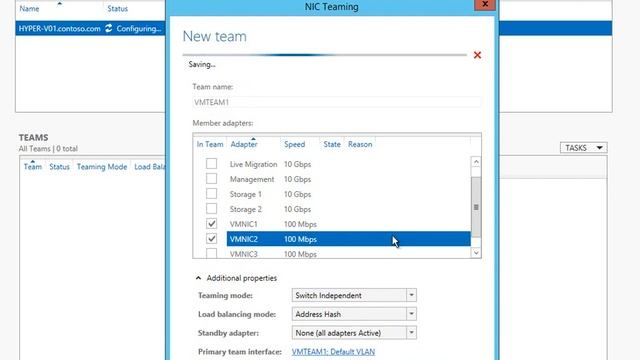Select the Storage 2 adapter row

point(349,209)
